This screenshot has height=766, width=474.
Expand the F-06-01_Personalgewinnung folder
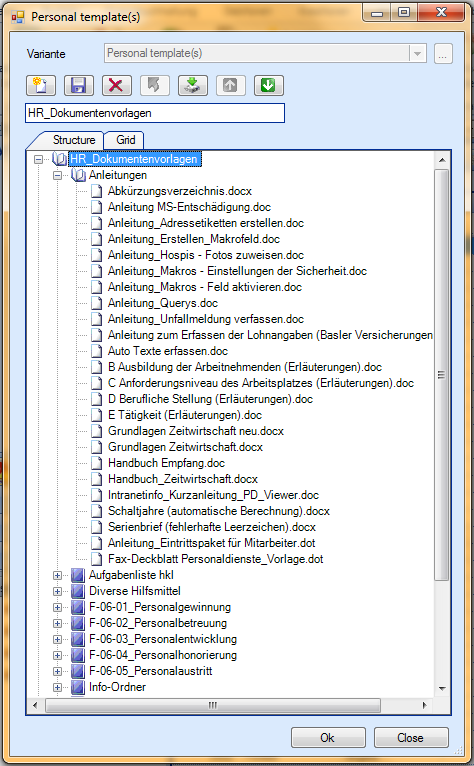point(57,608)
